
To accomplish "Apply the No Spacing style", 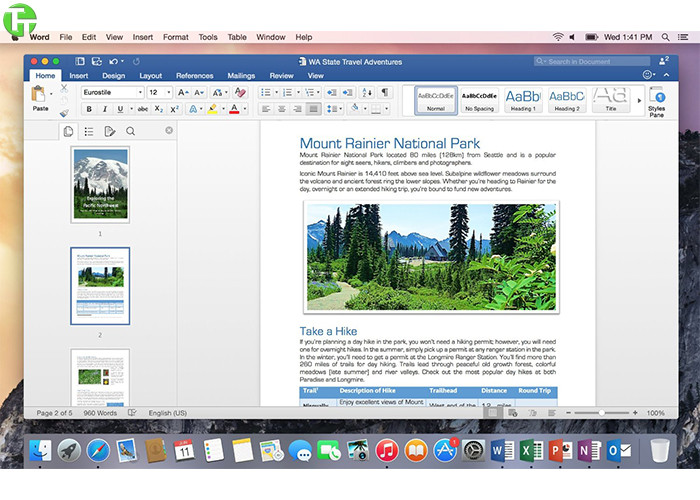I will [480, 100].
